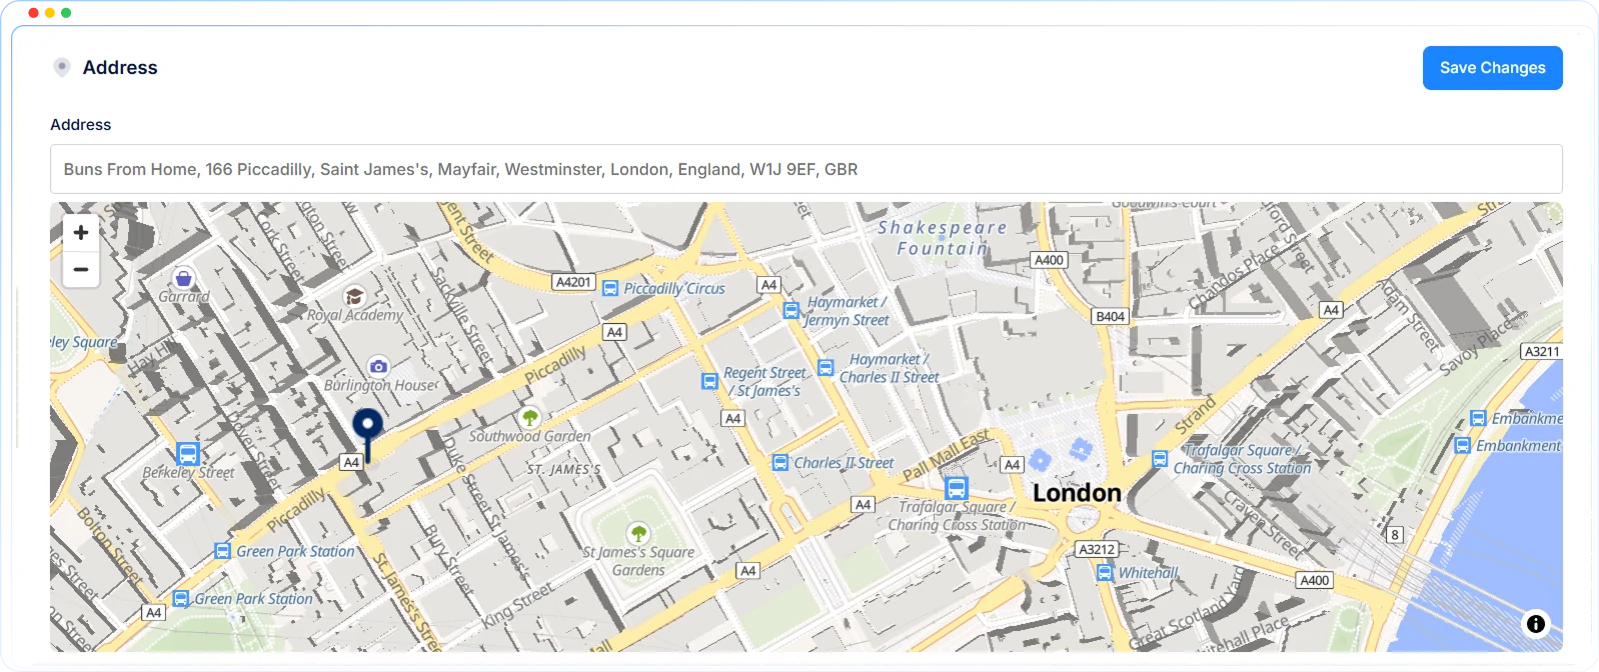Click the Garrard shopping bag icon

[x=183, y=278]
